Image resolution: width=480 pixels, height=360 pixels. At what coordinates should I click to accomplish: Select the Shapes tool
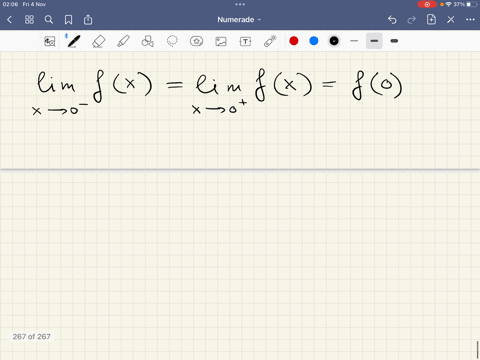point(148,41)
